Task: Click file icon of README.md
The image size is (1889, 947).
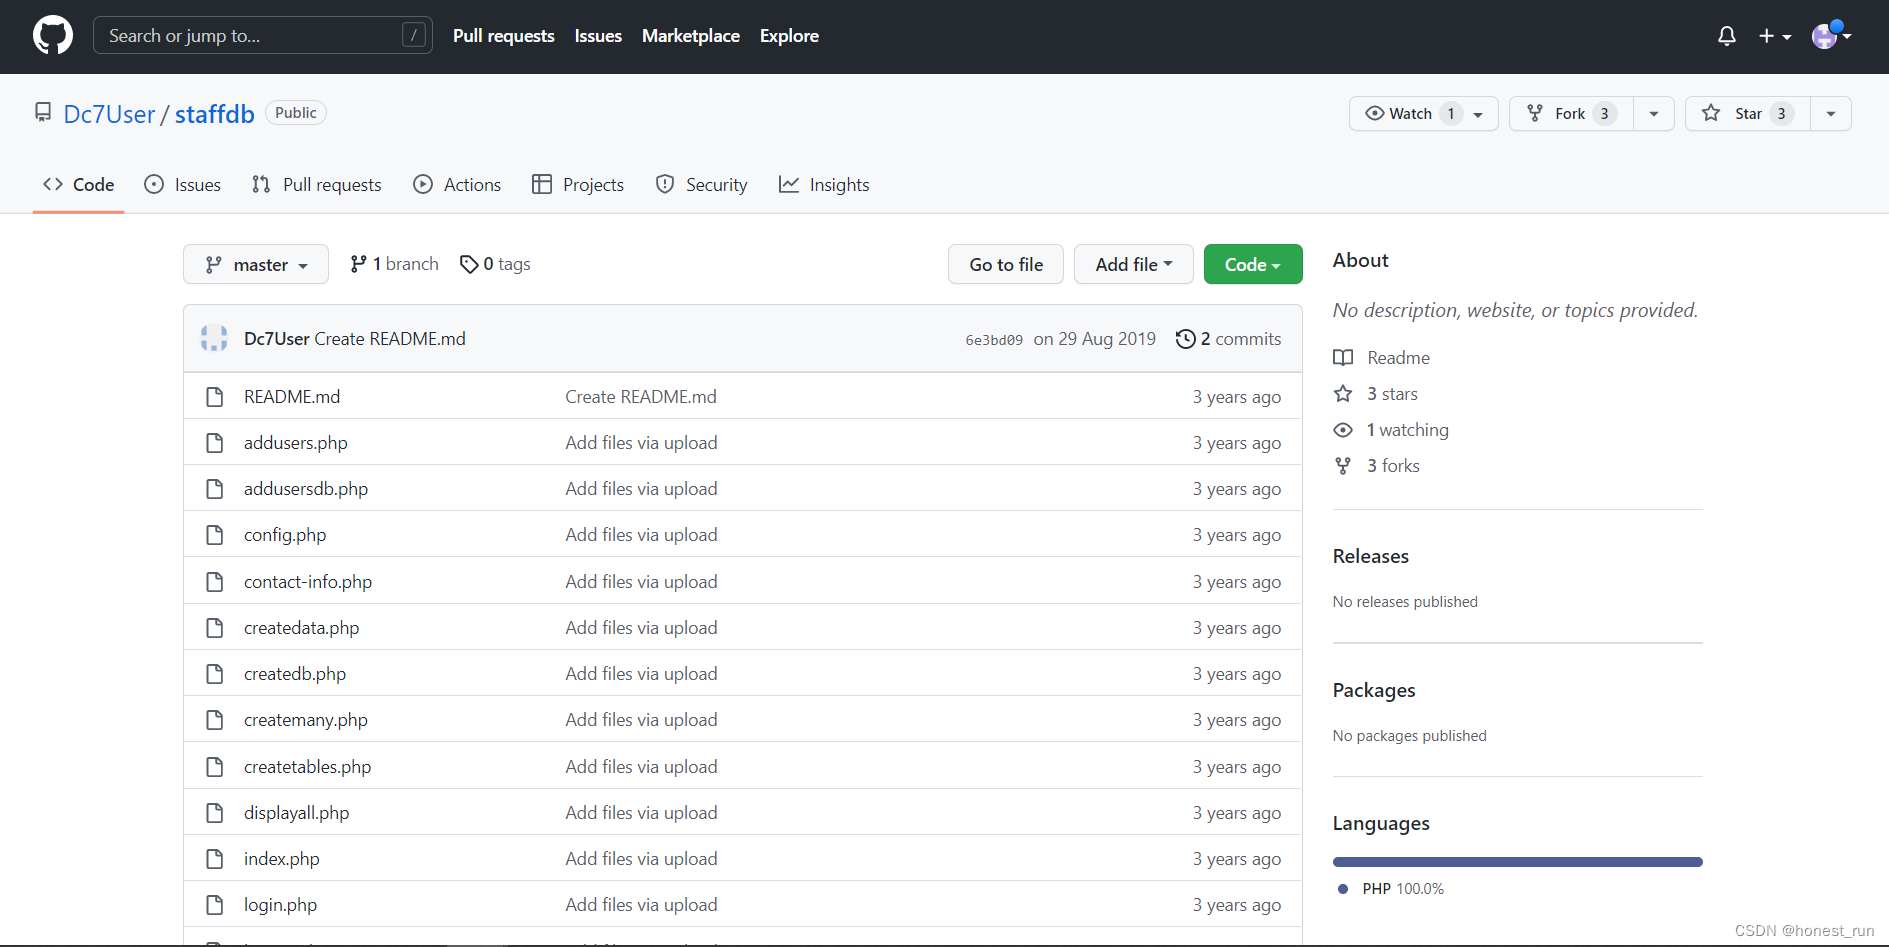Action: coord(214,397)
